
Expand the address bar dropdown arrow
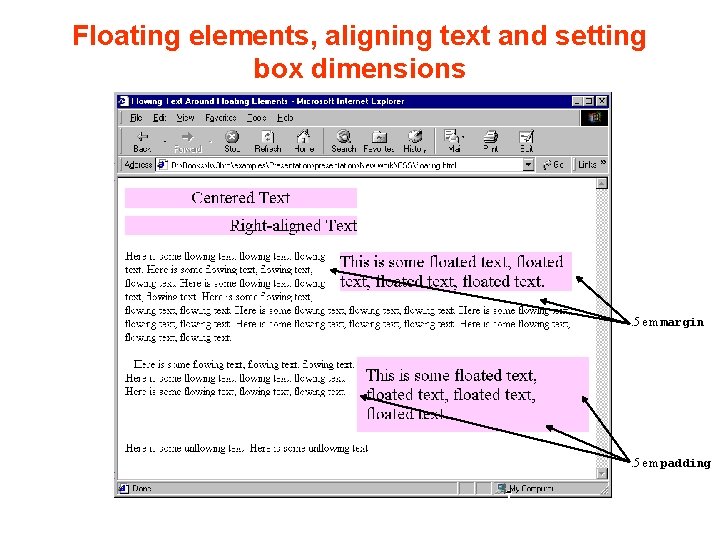tap(529, 164)
